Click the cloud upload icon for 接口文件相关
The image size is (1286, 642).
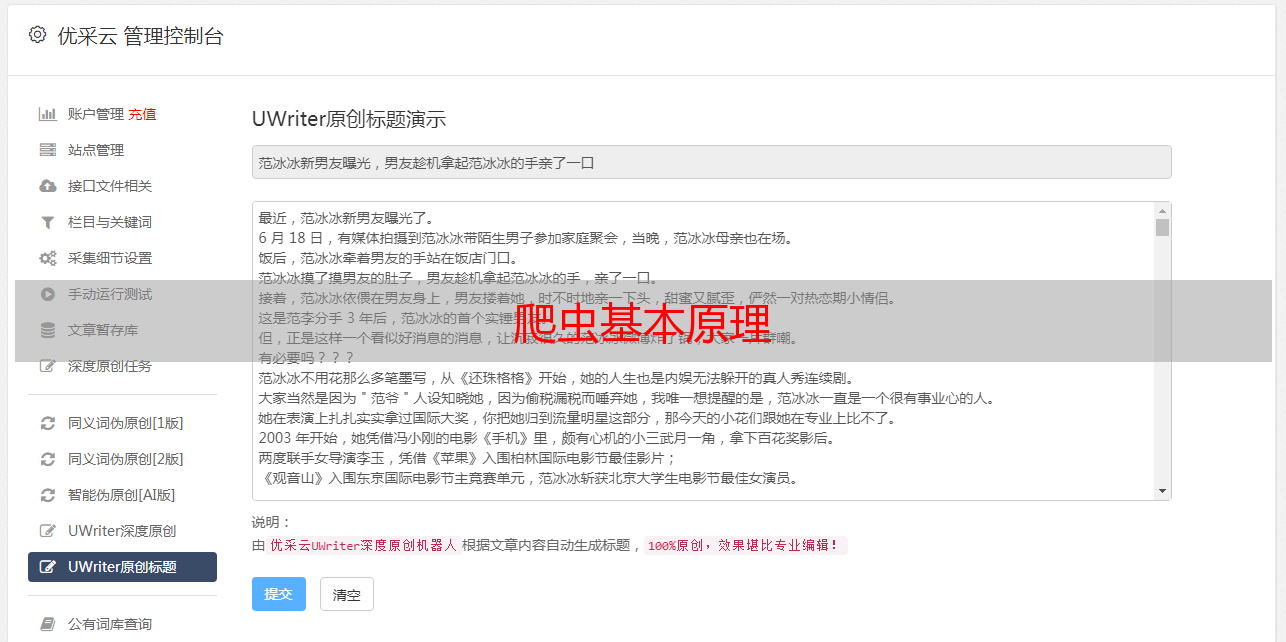[x=47, y=186]
